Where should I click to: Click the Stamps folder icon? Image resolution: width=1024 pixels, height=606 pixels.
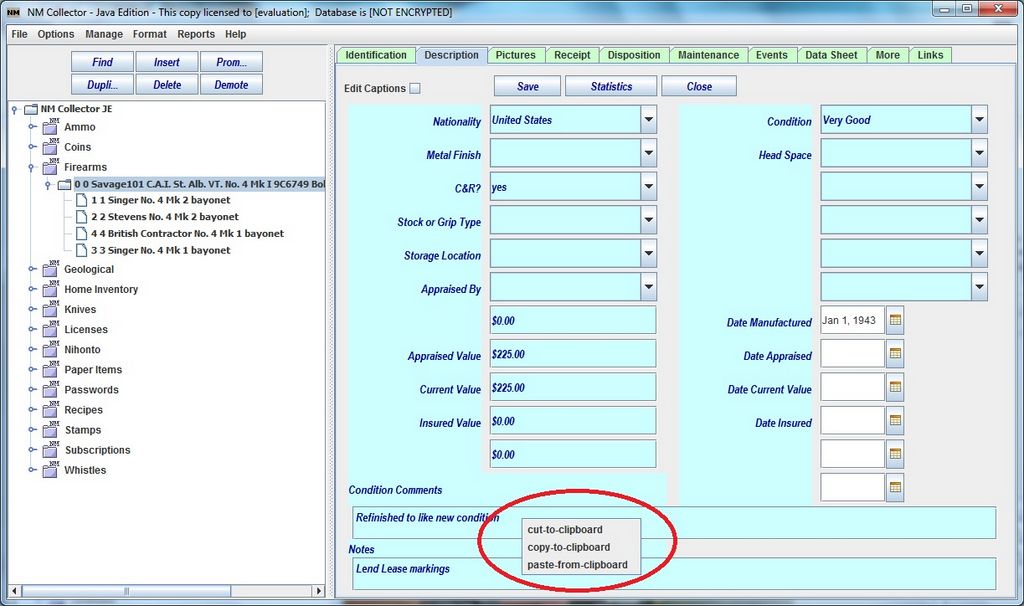pyautogui.click(x=50, y=430)
